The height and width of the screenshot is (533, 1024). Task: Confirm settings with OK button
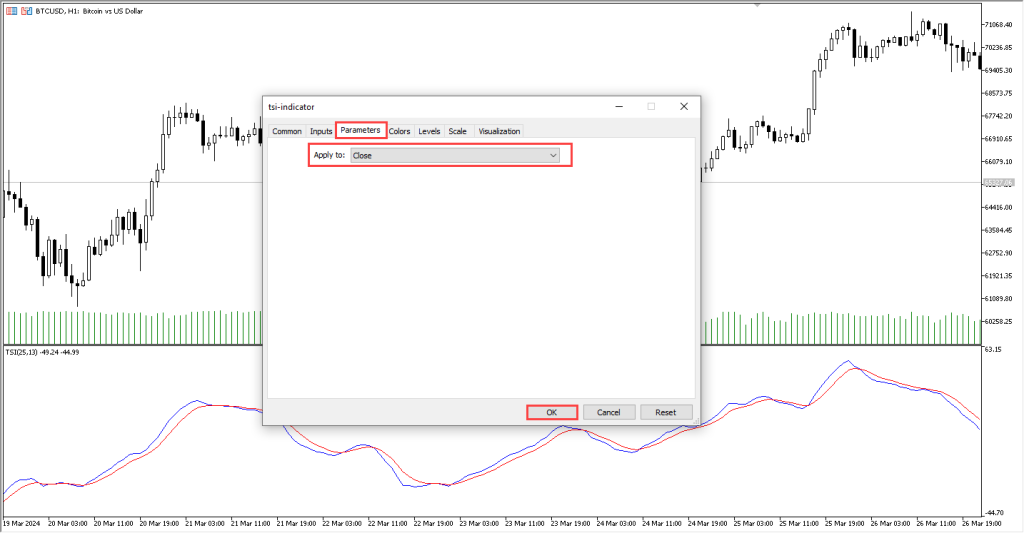pyautogui.click(x=552, y=412)
